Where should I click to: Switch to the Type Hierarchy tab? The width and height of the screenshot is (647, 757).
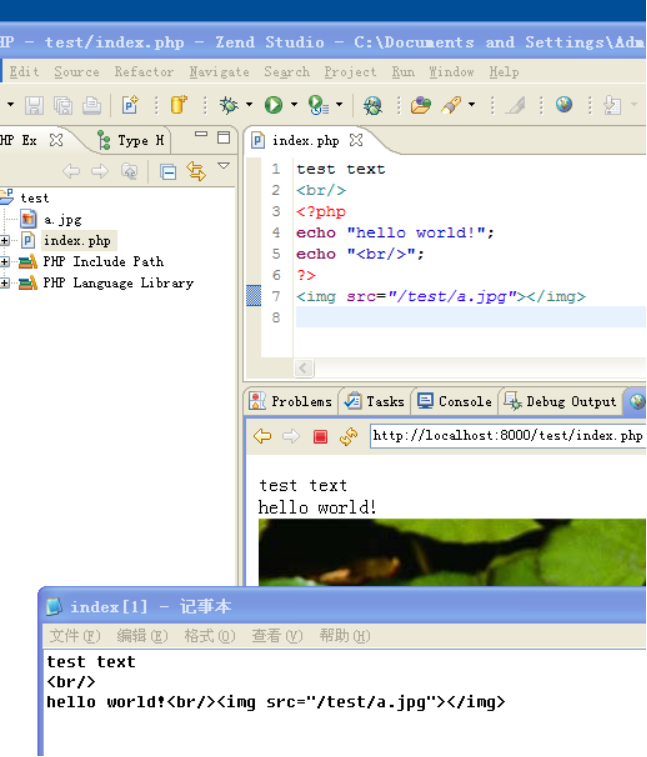pyautogui.click(x=130, y=140)
